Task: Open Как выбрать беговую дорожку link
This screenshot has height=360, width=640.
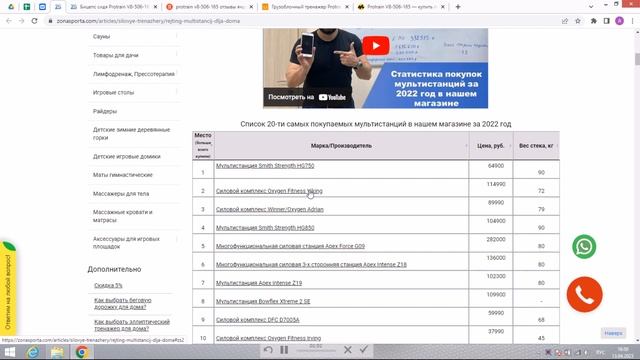Action: click(122, 303)
